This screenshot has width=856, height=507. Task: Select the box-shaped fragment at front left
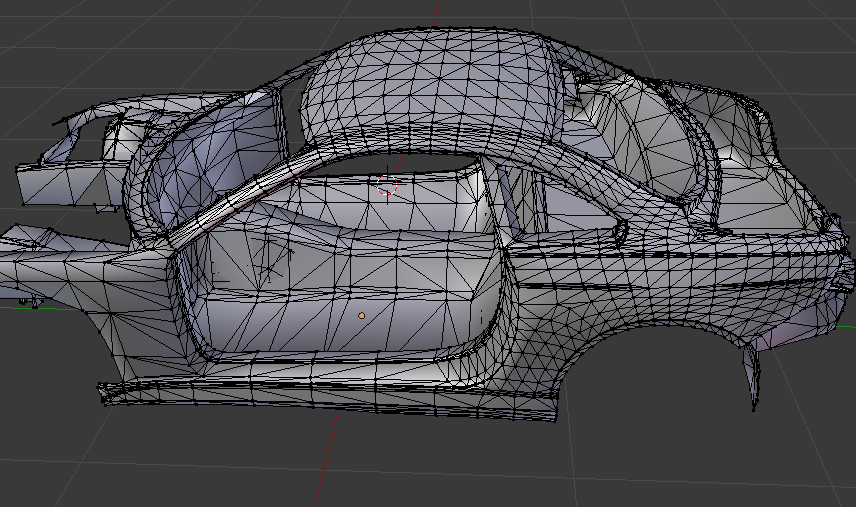(60, 184)
